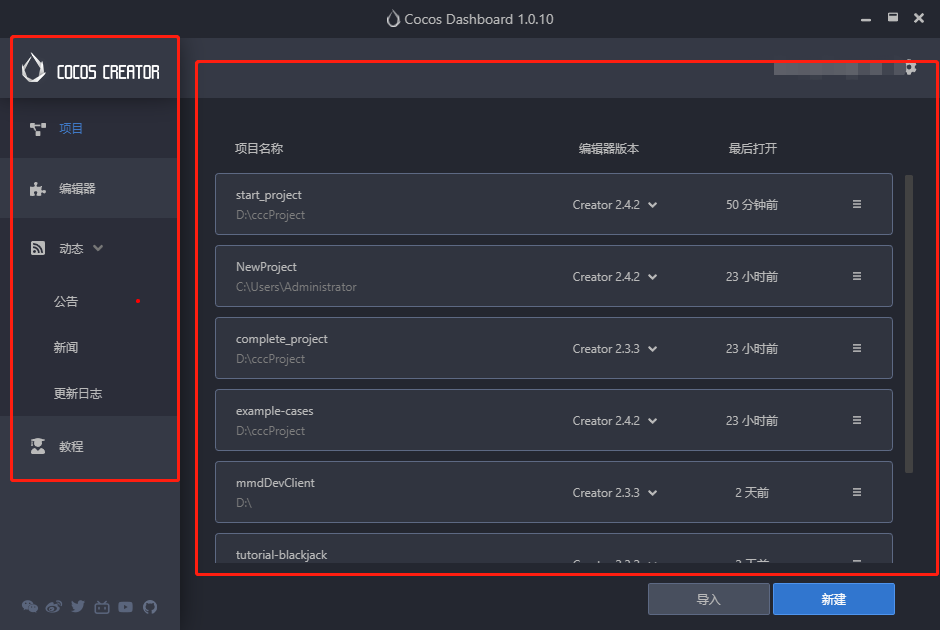Click the 2 天前 time for mmdDevClient
The width and height of the screenshot is (940, 630).
point(752,493)
